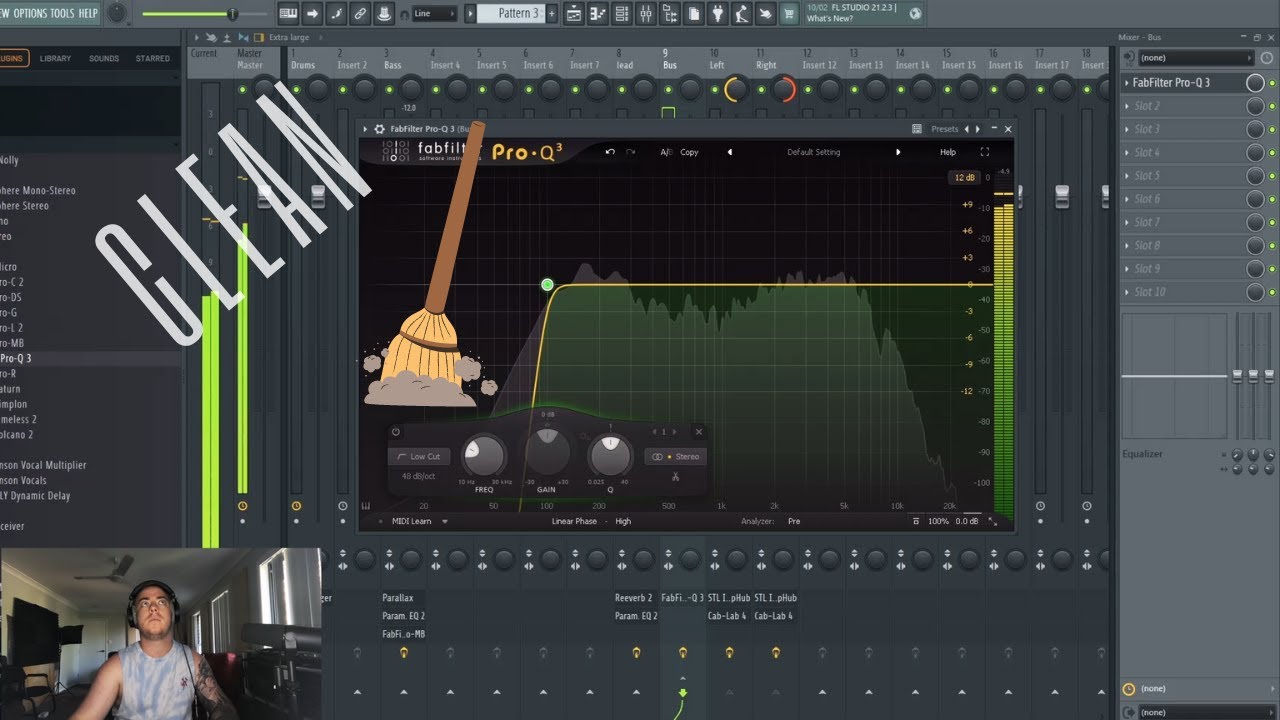Viewport: 1280px width, 720px height.
Task: Toggle global output bypass in Pro-Q 3
Action: click(x=916, y=521)
